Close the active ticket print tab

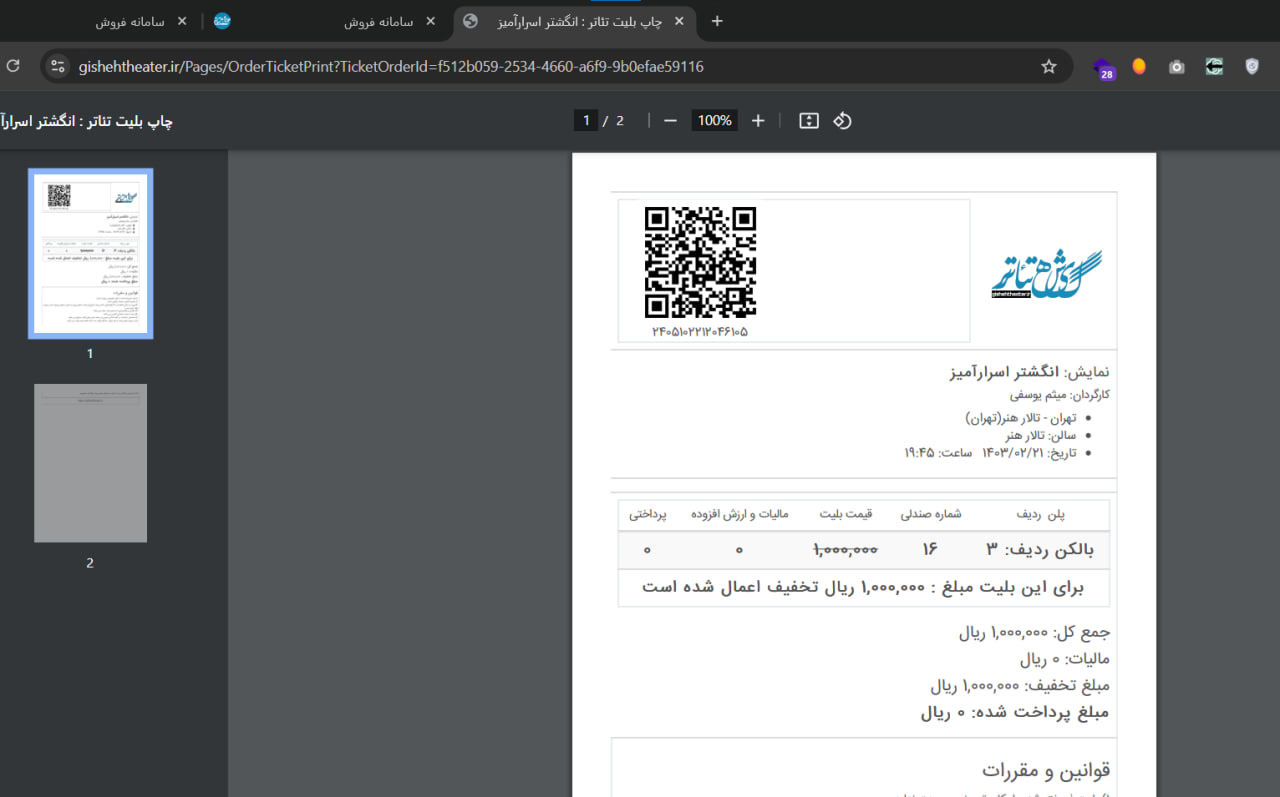679,21
